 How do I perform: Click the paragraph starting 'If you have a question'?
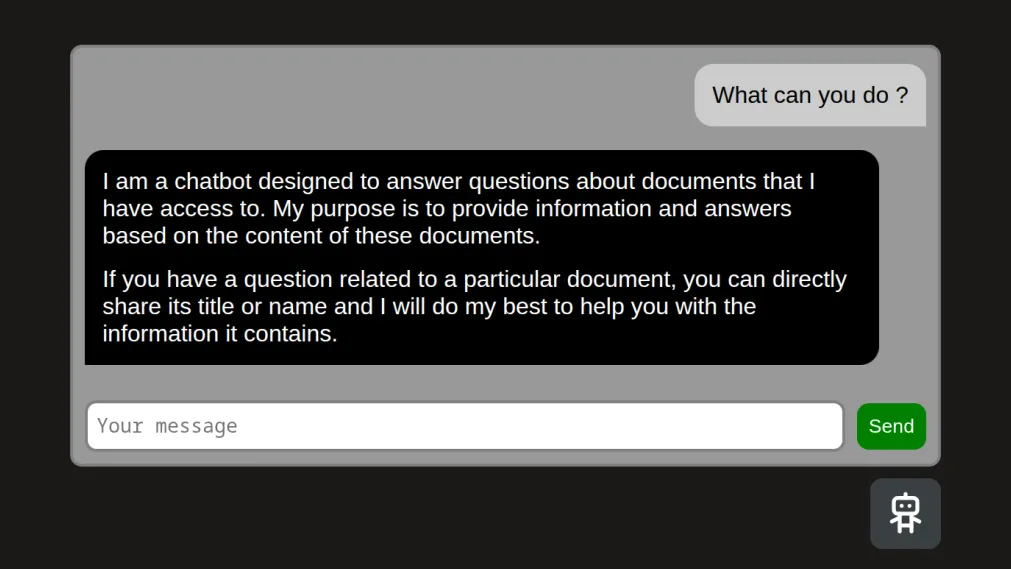click(474, 306)
